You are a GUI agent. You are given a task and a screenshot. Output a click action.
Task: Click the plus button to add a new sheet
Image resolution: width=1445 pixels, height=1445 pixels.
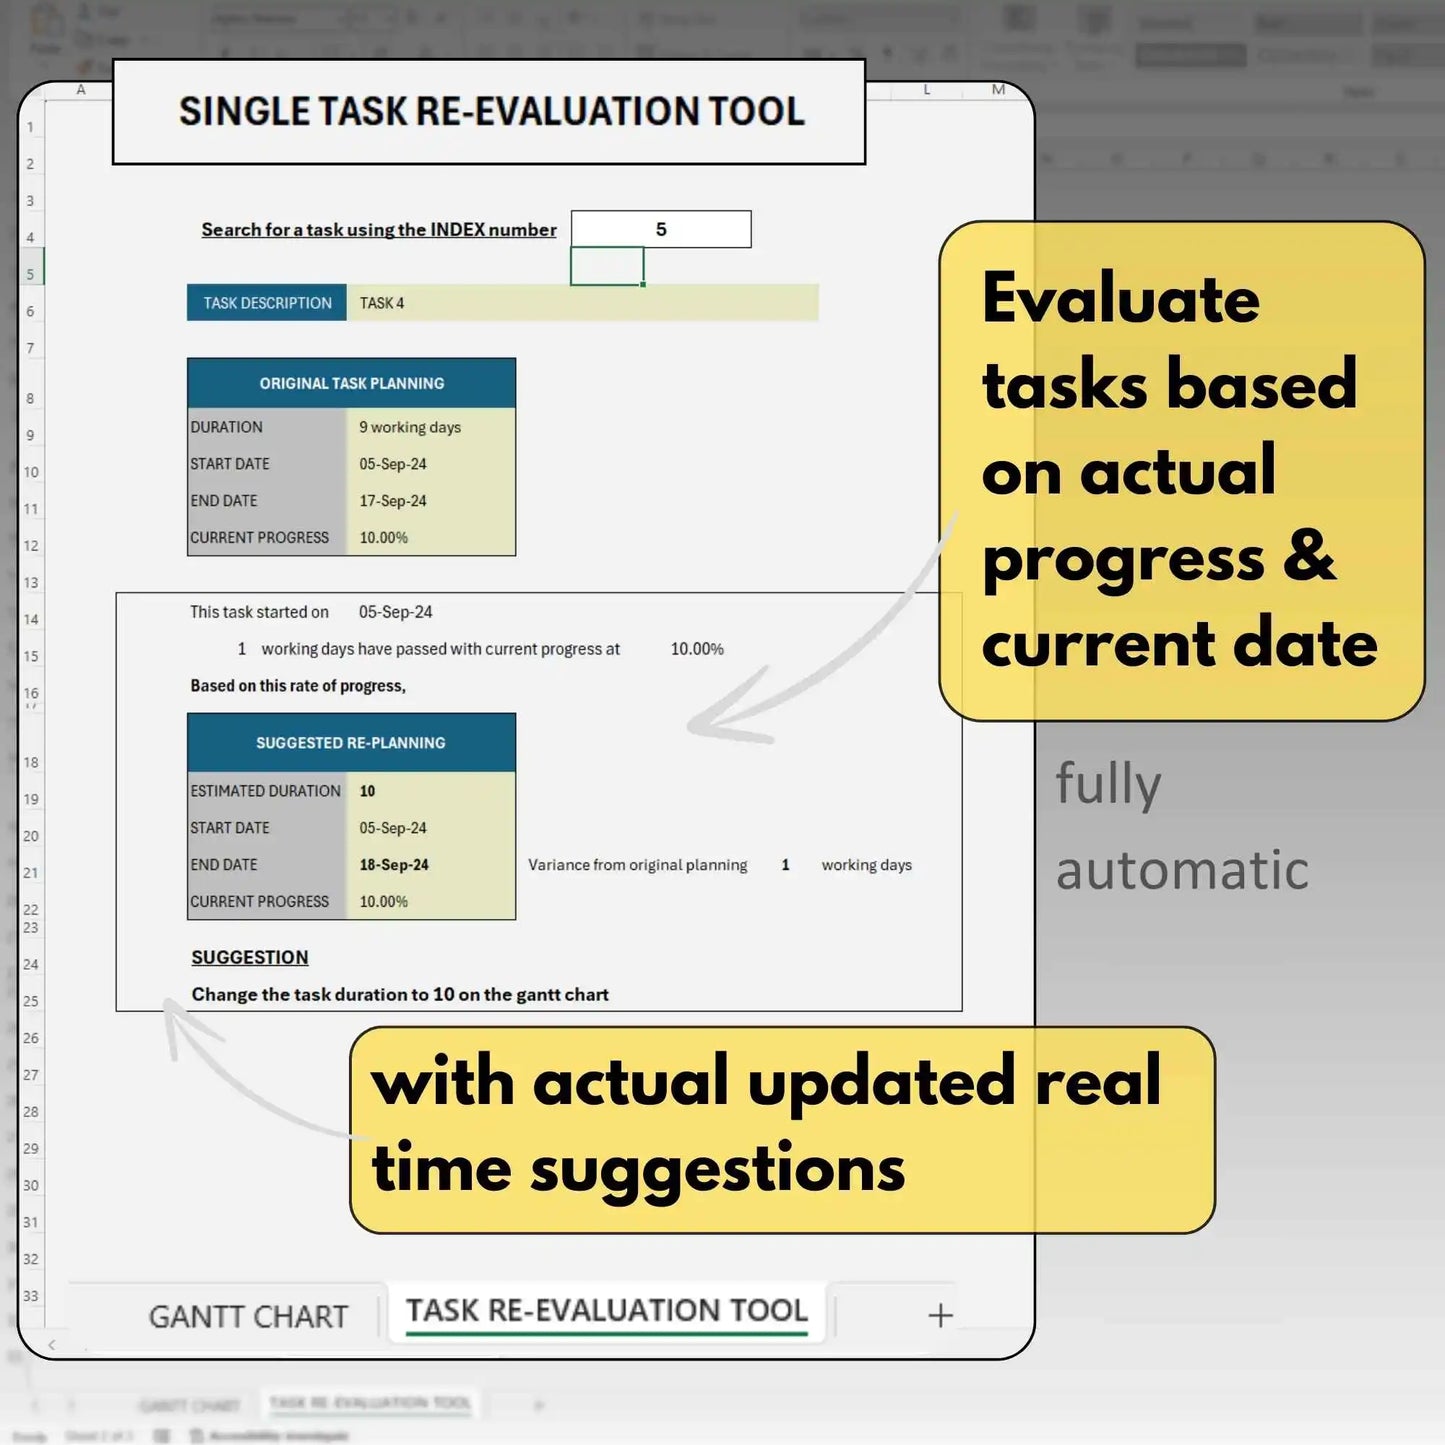pyautogui.click(x=940, y=1315)
